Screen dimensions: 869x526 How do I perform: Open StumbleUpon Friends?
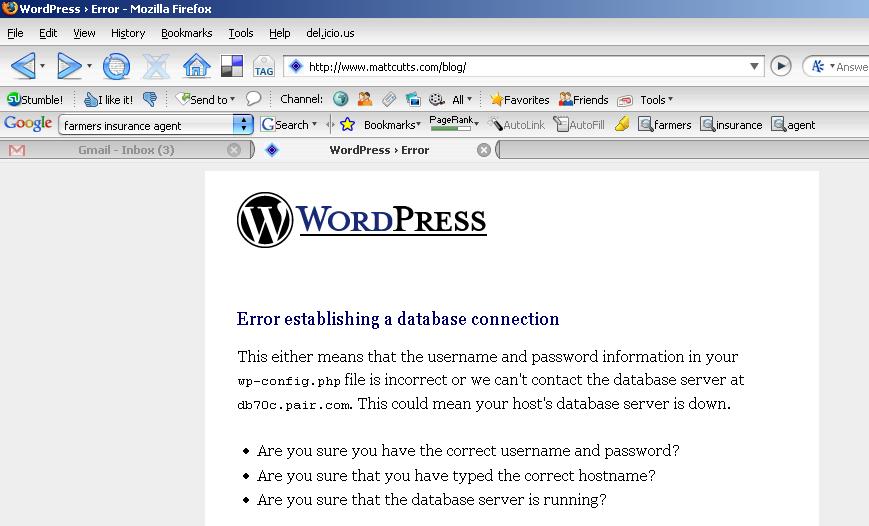(584, 100)
